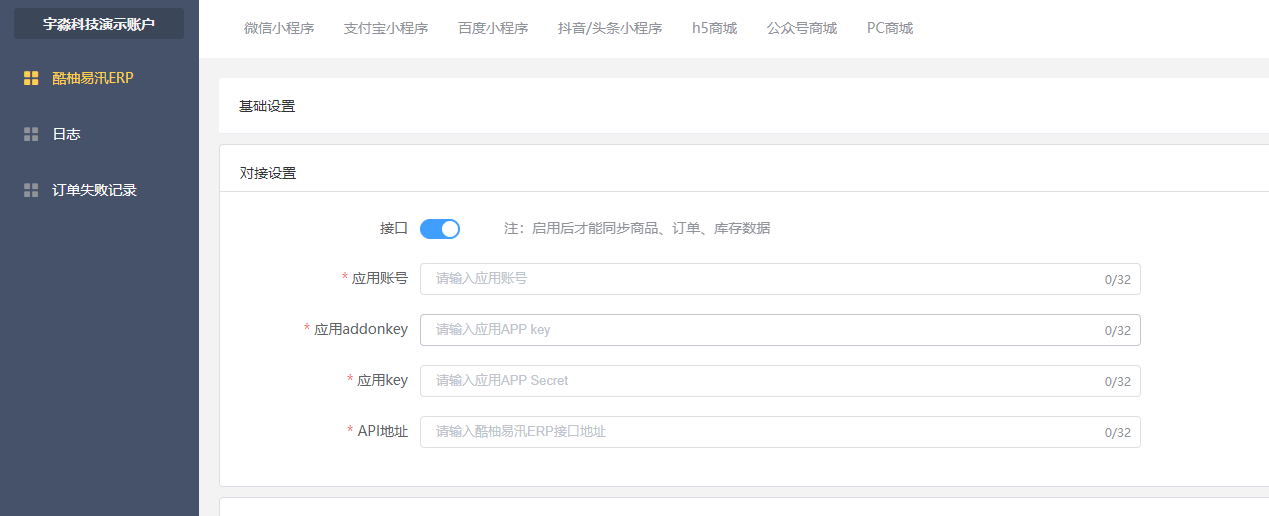Toggle the 接口 switch off
The height and width of the screenshot is (516, 1269).
[440, 229]
